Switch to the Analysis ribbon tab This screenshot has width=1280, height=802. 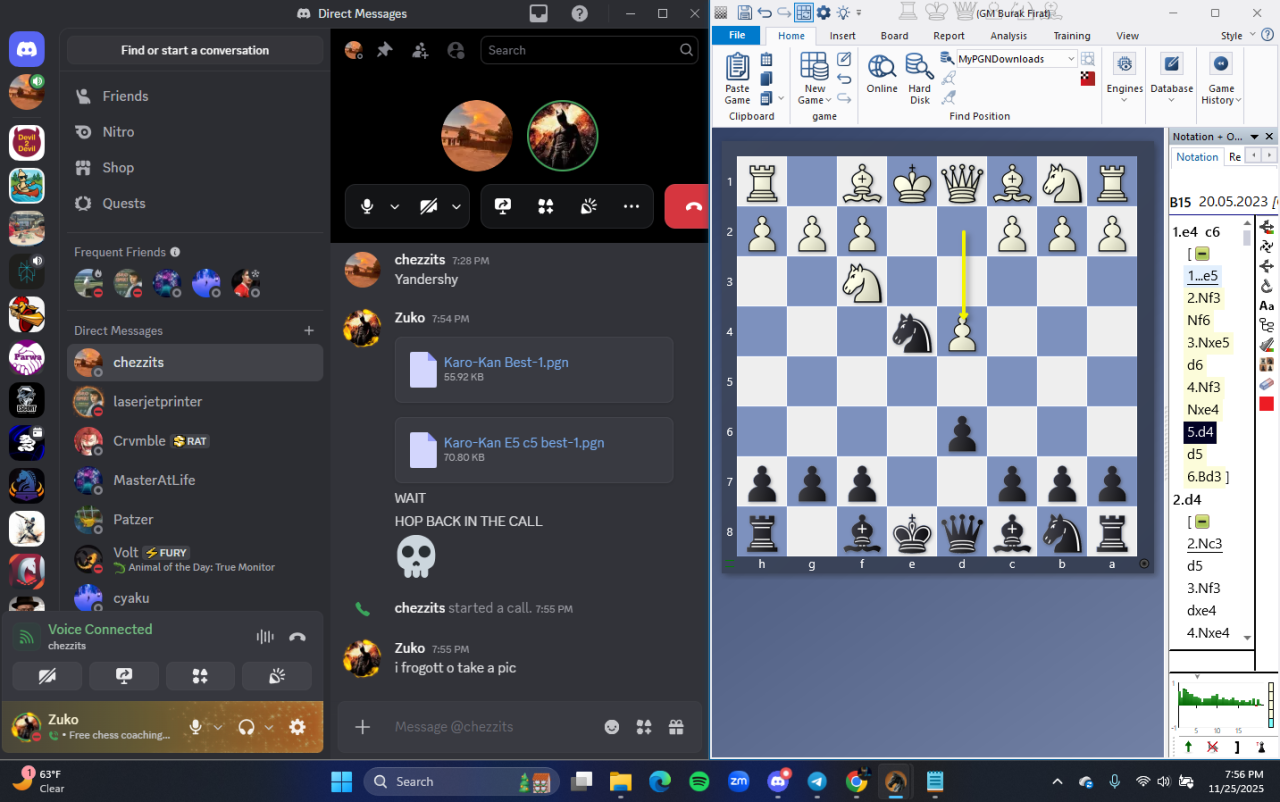click(x=1009, y=36)
